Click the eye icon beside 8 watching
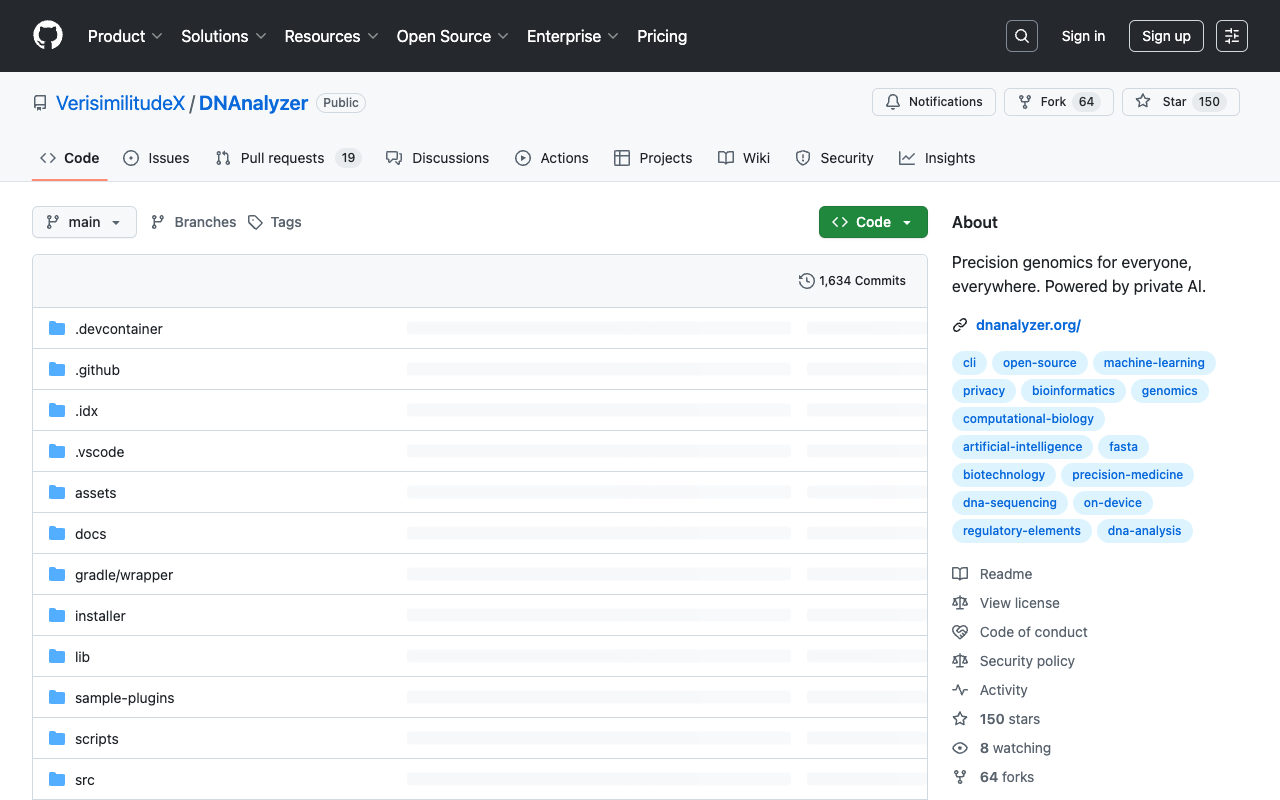 960,748
